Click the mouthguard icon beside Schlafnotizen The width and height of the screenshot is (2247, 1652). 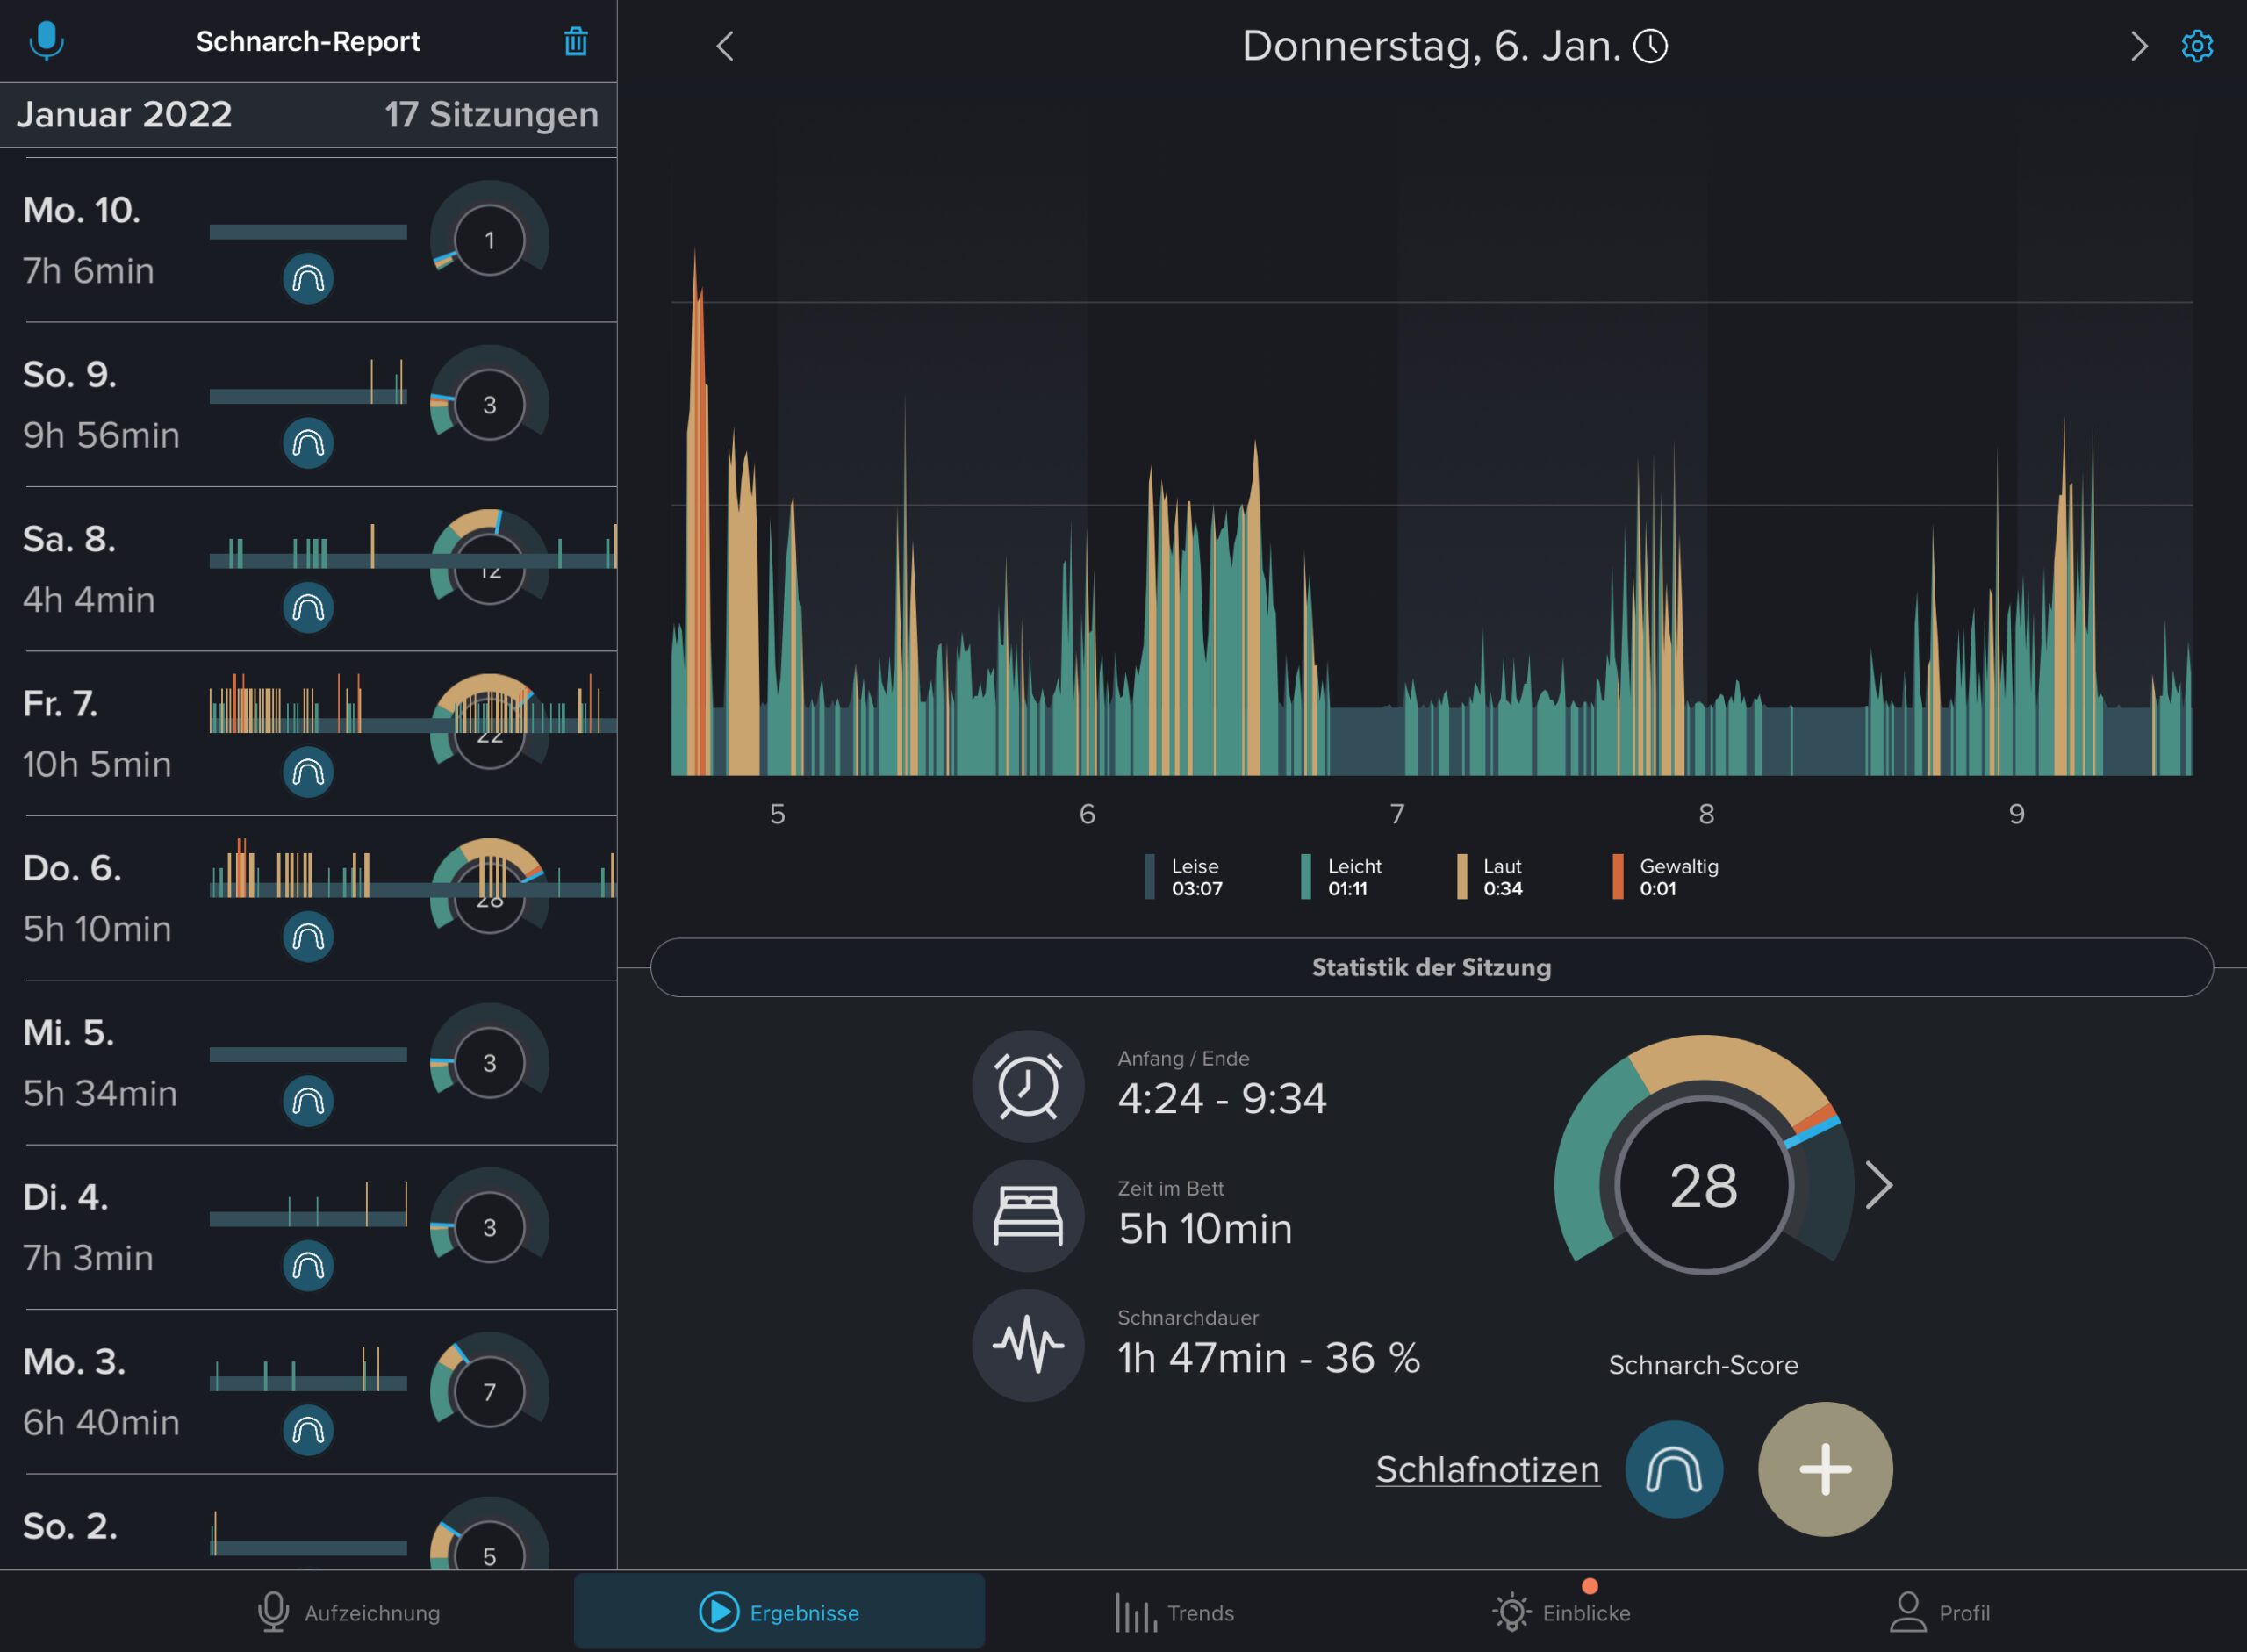pyautogui.click(x=1673, y=1469)
